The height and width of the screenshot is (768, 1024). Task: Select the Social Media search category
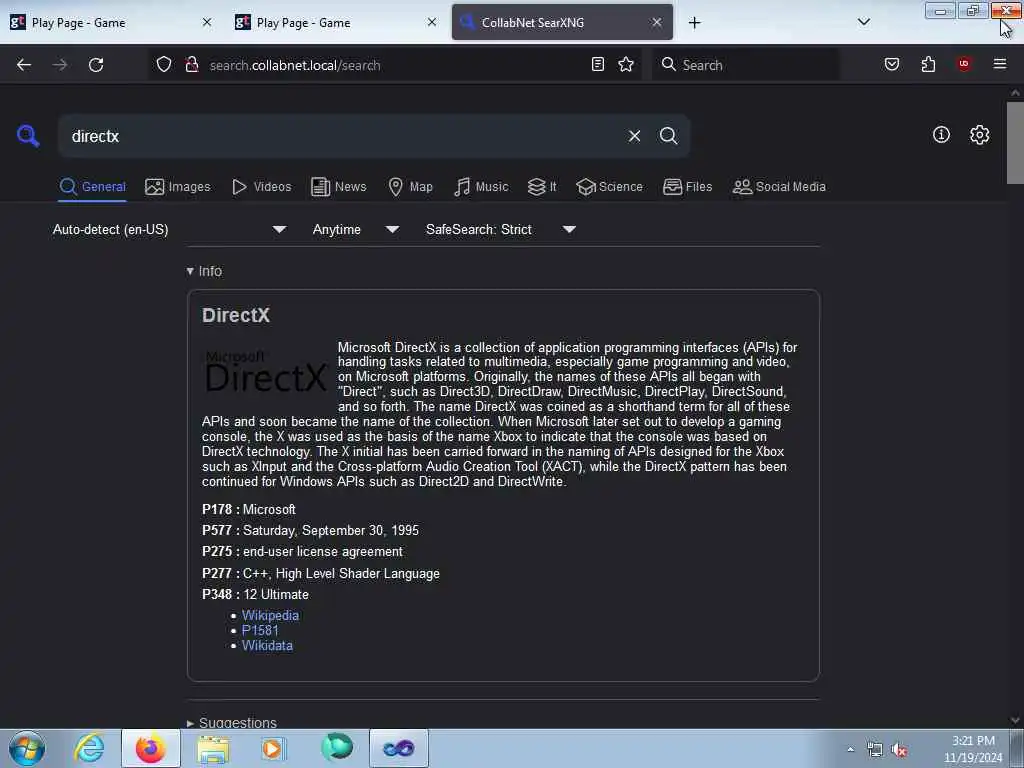point(779,187)
